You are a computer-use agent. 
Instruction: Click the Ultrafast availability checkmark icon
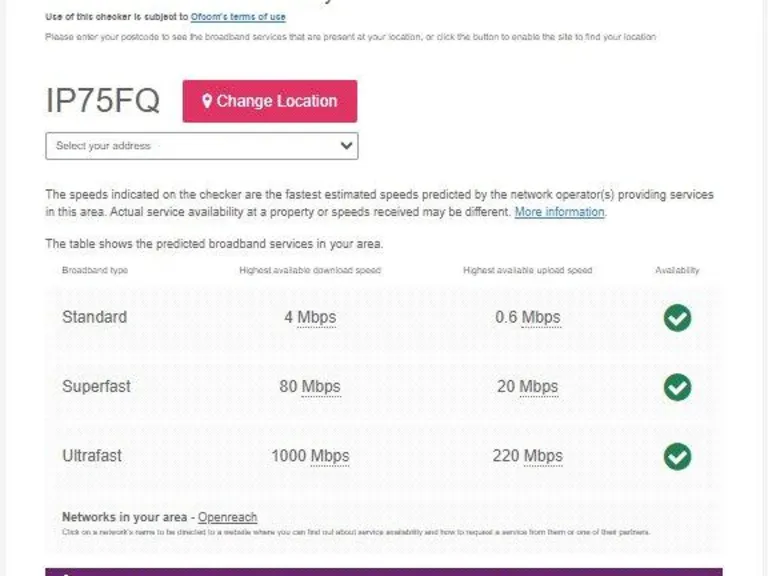click(x=677, y=456)
